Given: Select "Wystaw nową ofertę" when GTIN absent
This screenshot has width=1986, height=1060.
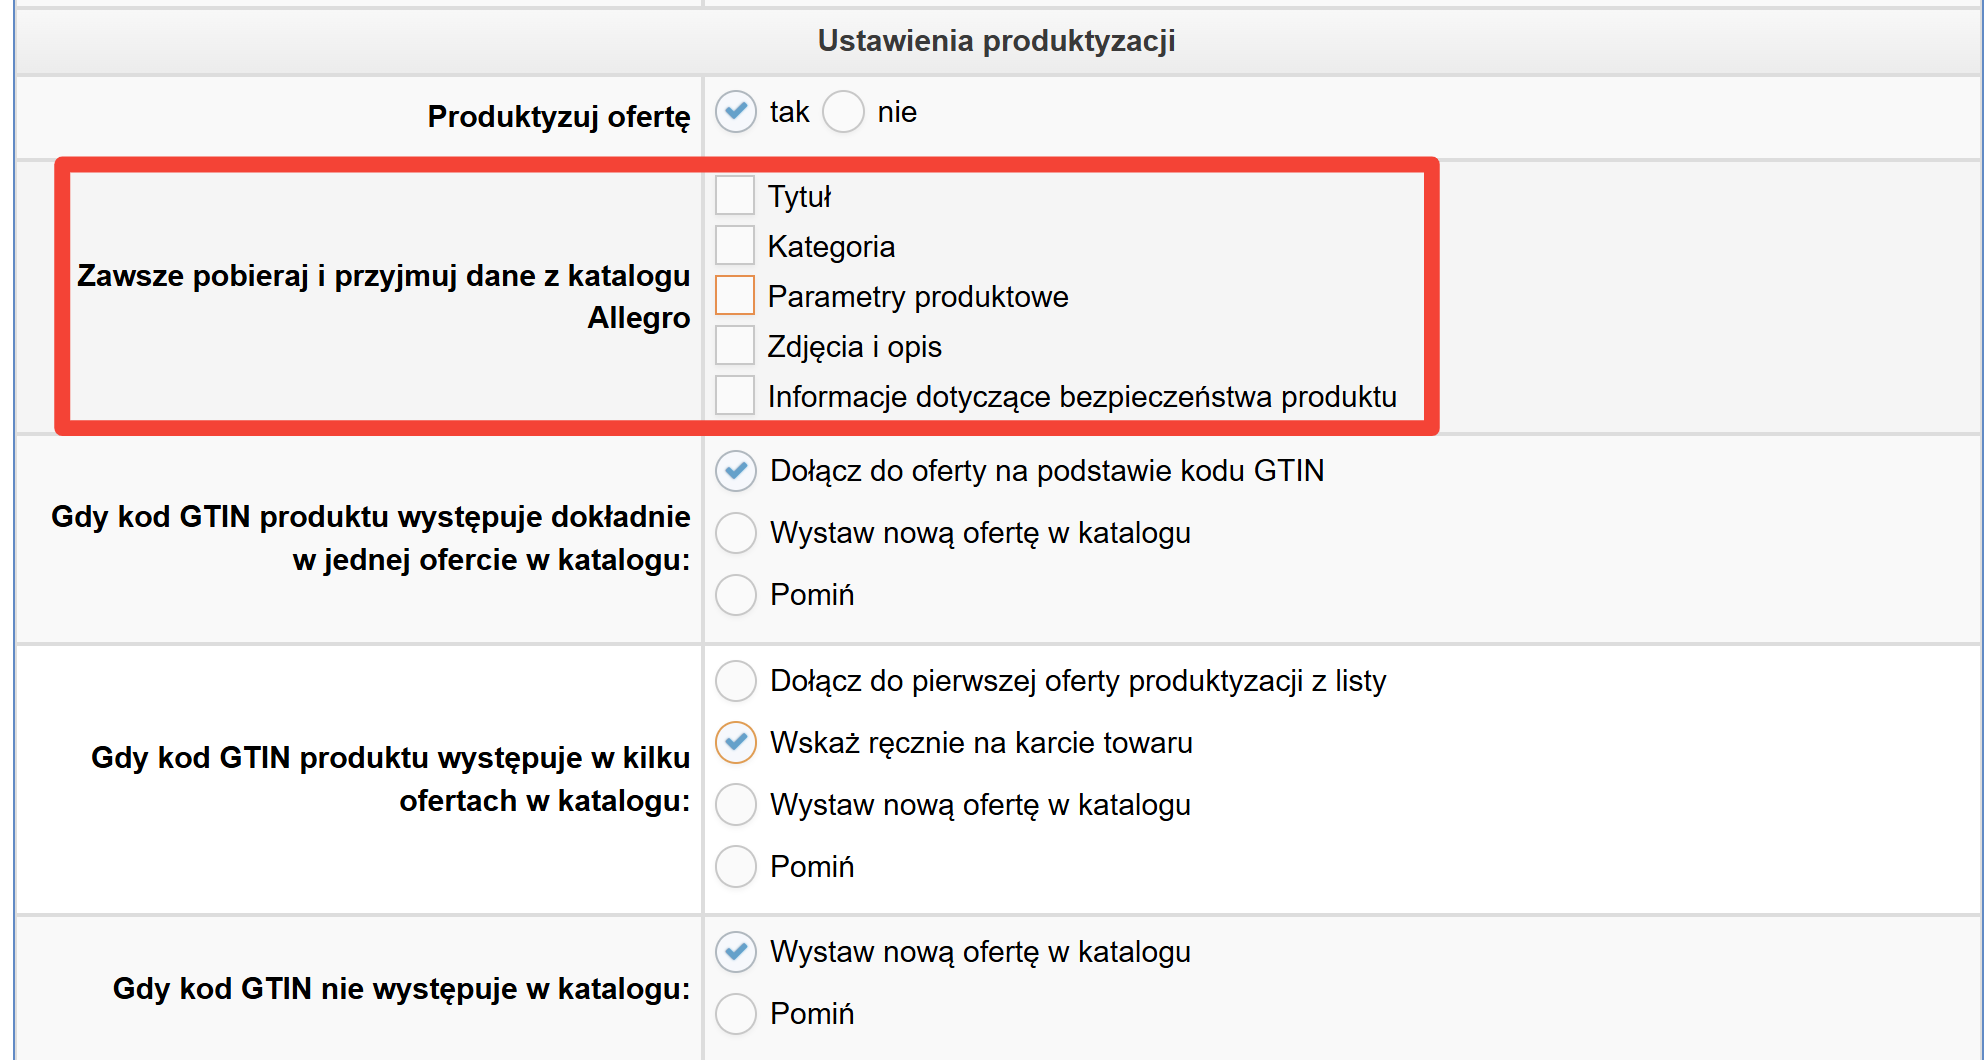Looking at the screenshot, I should (x=736, y=952).
